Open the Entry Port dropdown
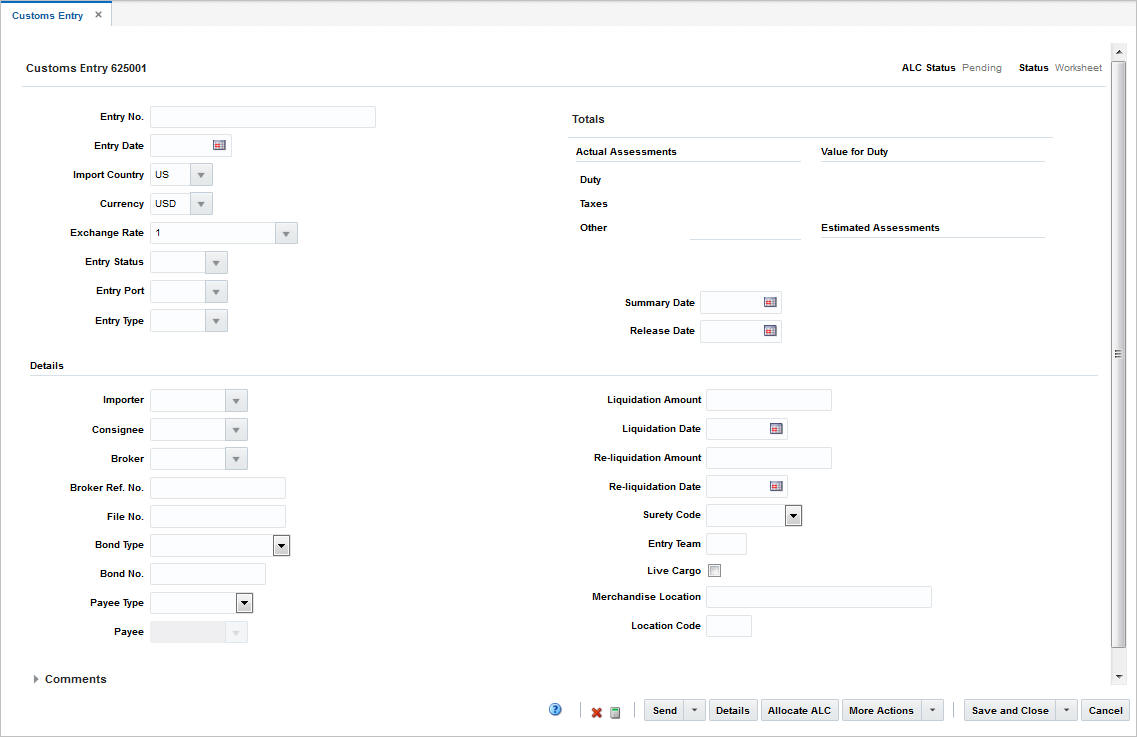Screen dimensions: 1137x737 (x=216, y=292)
